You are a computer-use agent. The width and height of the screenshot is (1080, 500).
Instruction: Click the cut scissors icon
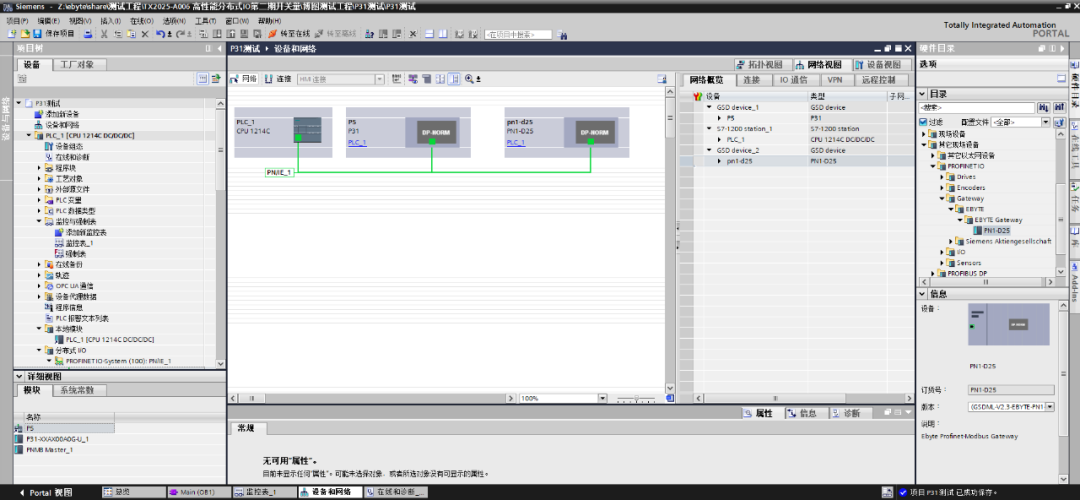click(x=105, y=34)
